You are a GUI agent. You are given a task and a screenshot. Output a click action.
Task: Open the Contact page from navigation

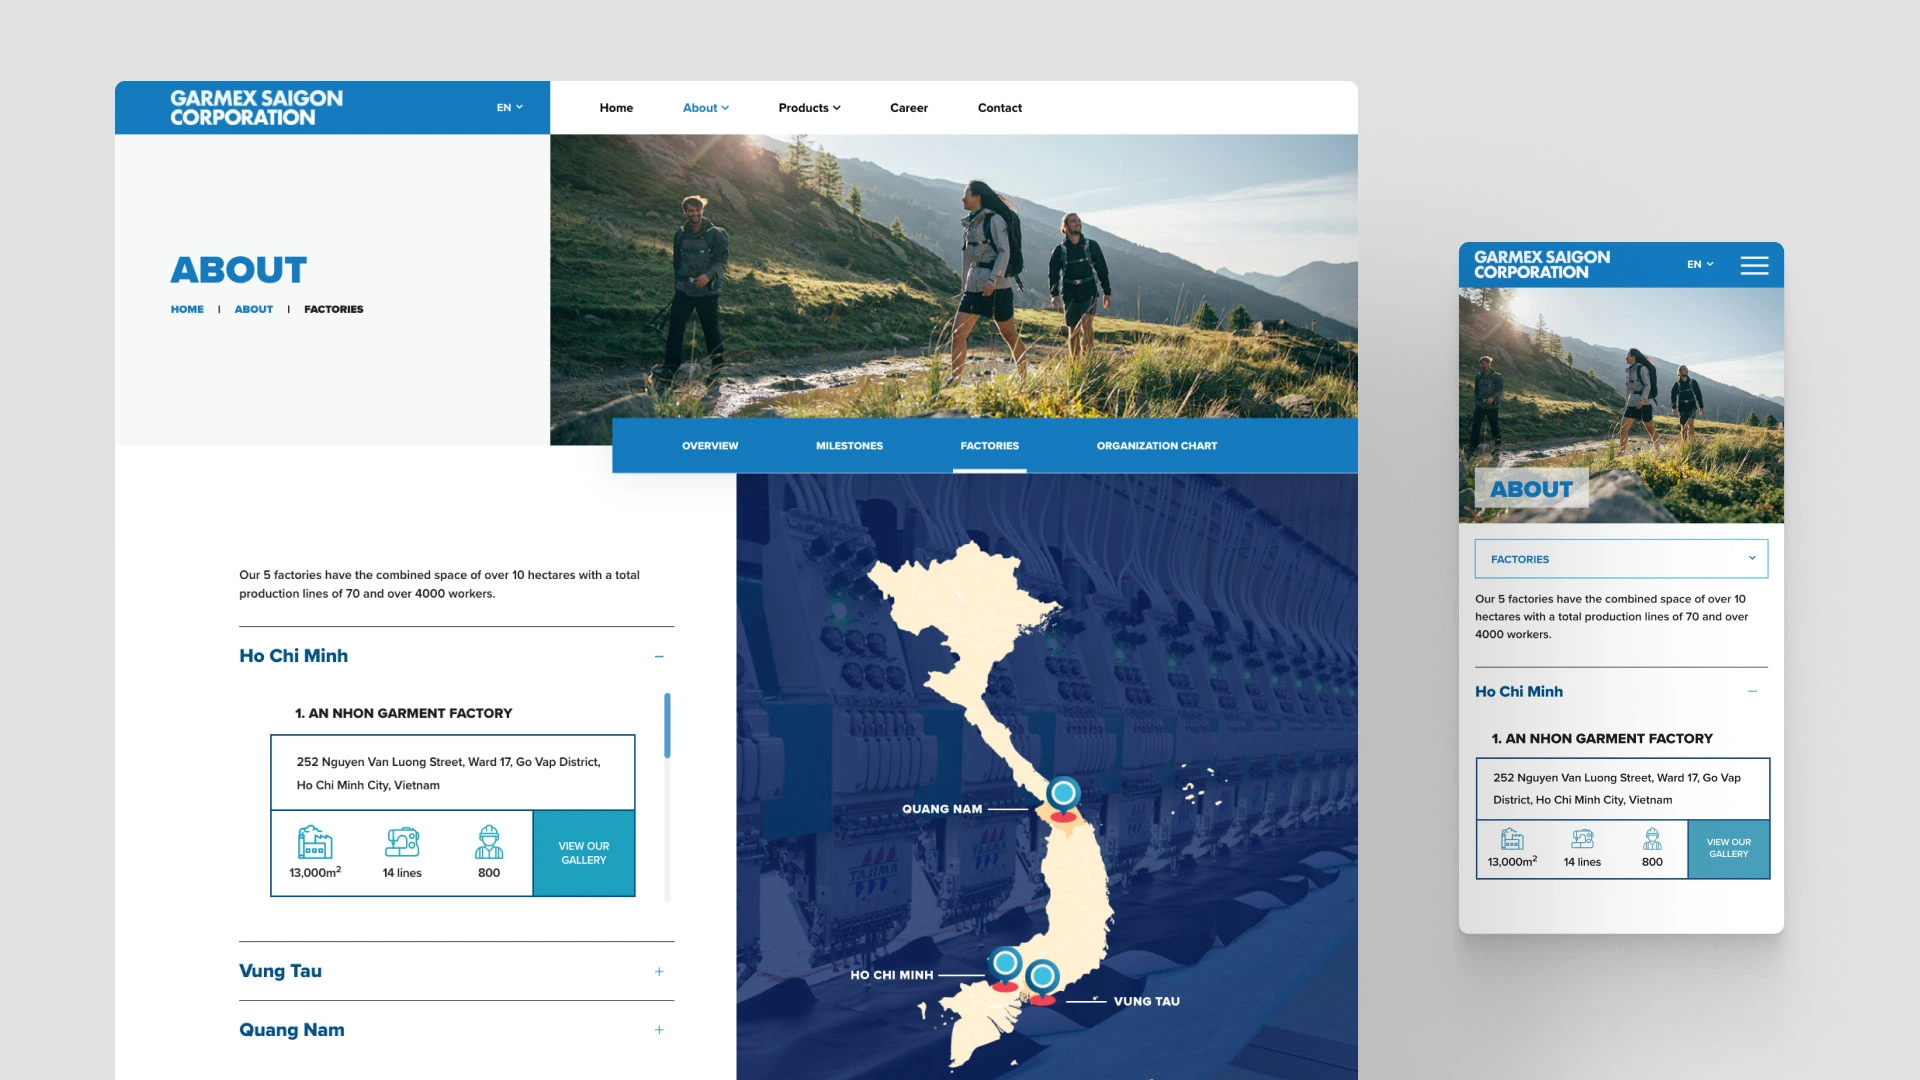[x=1000, y=108]
